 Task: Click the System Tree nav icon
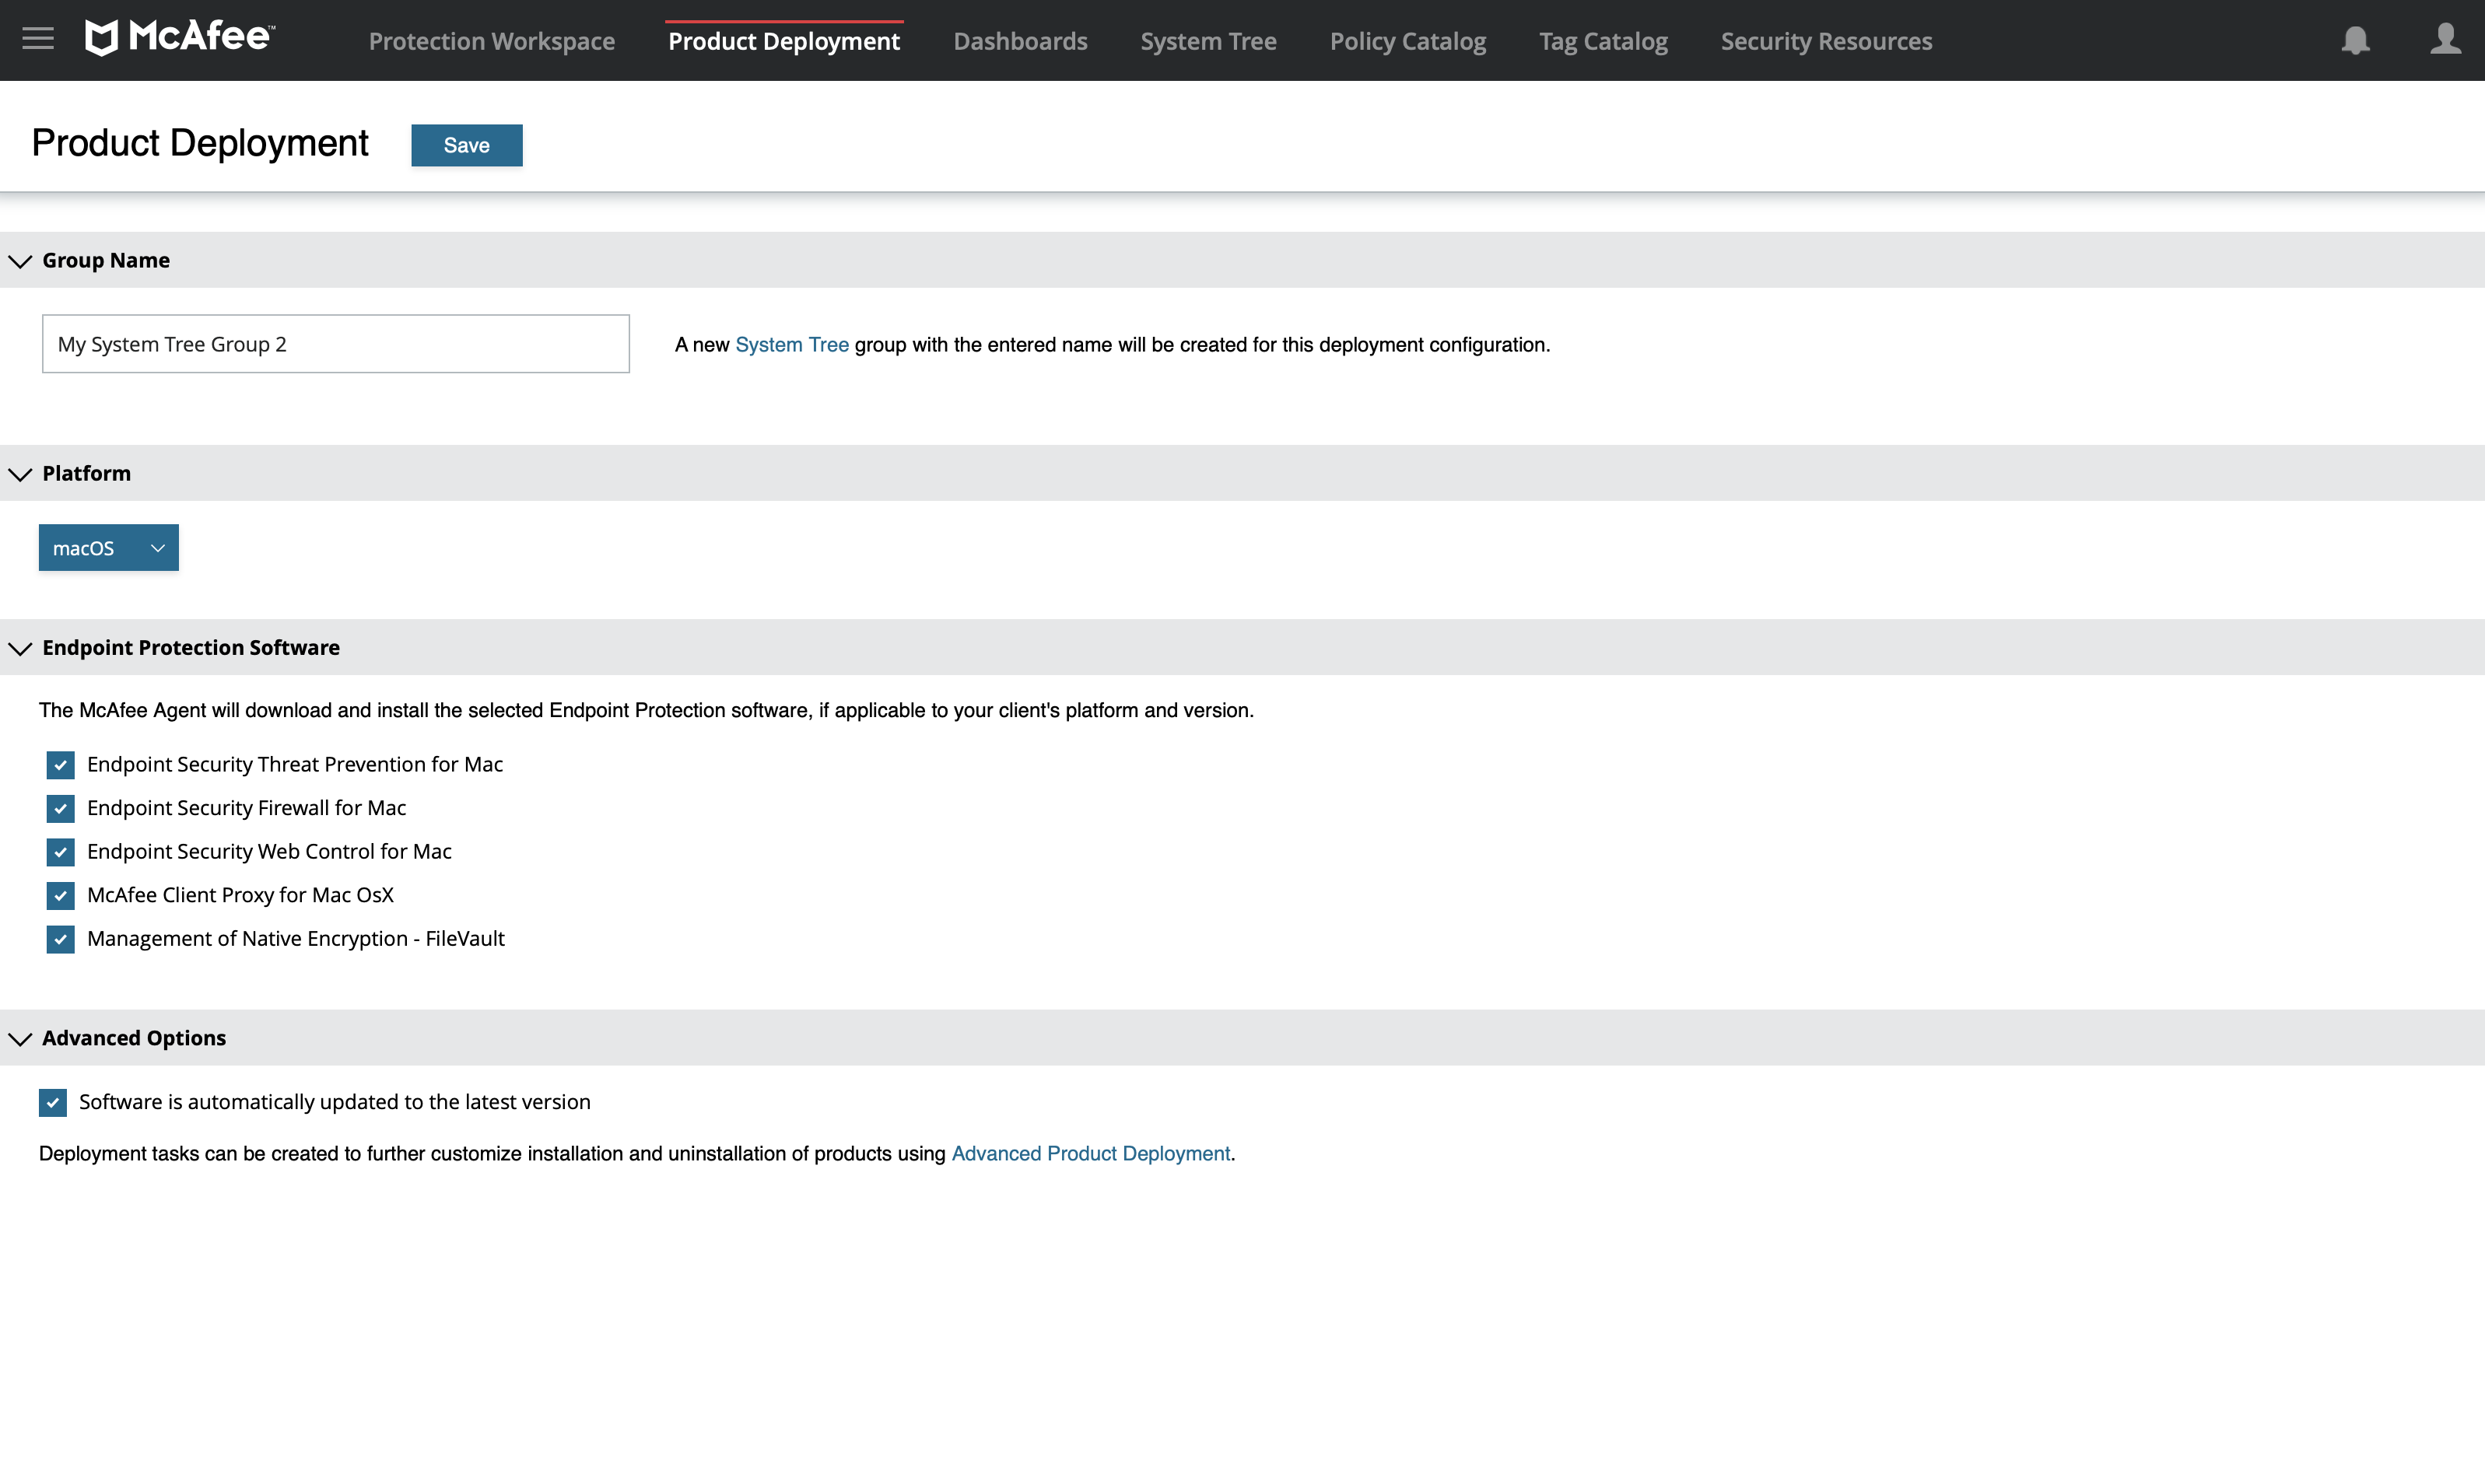point(1208,40)
